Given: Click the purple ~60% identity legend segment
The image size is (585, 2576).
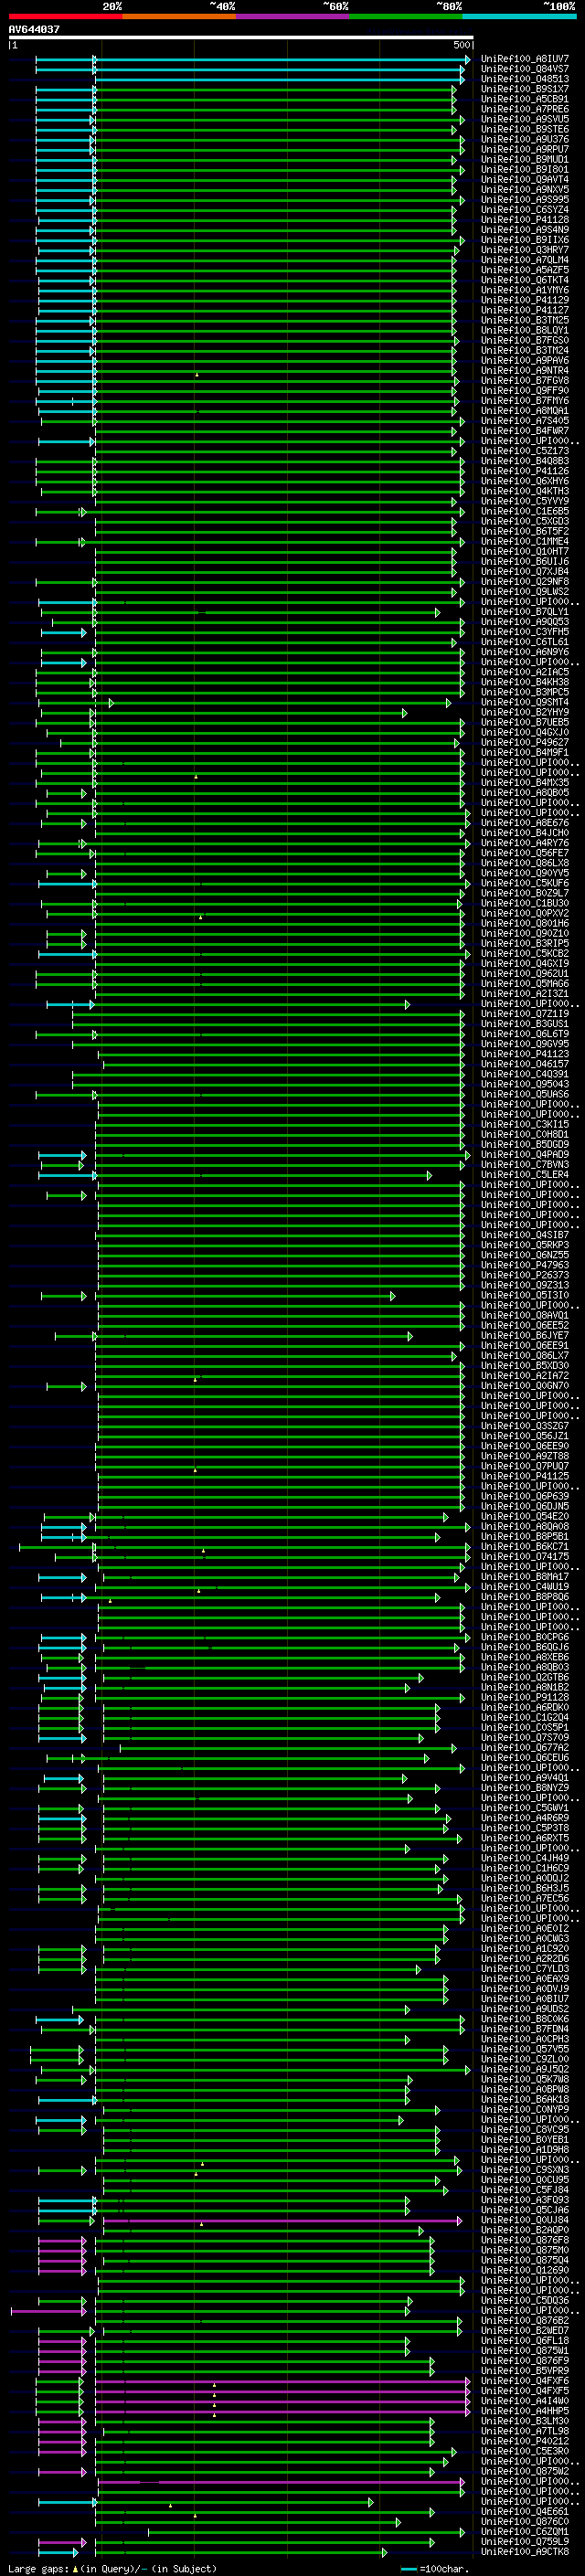Looking at the screenshot, I should coord(292,16).
